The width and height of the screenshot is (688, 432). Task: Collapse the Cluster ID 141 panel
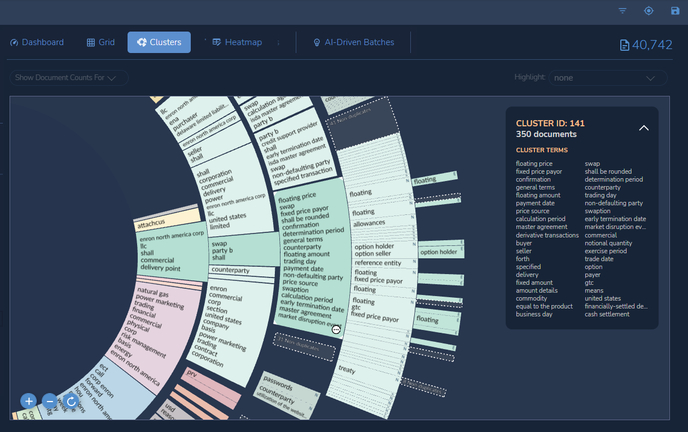[x=644, y=128]
